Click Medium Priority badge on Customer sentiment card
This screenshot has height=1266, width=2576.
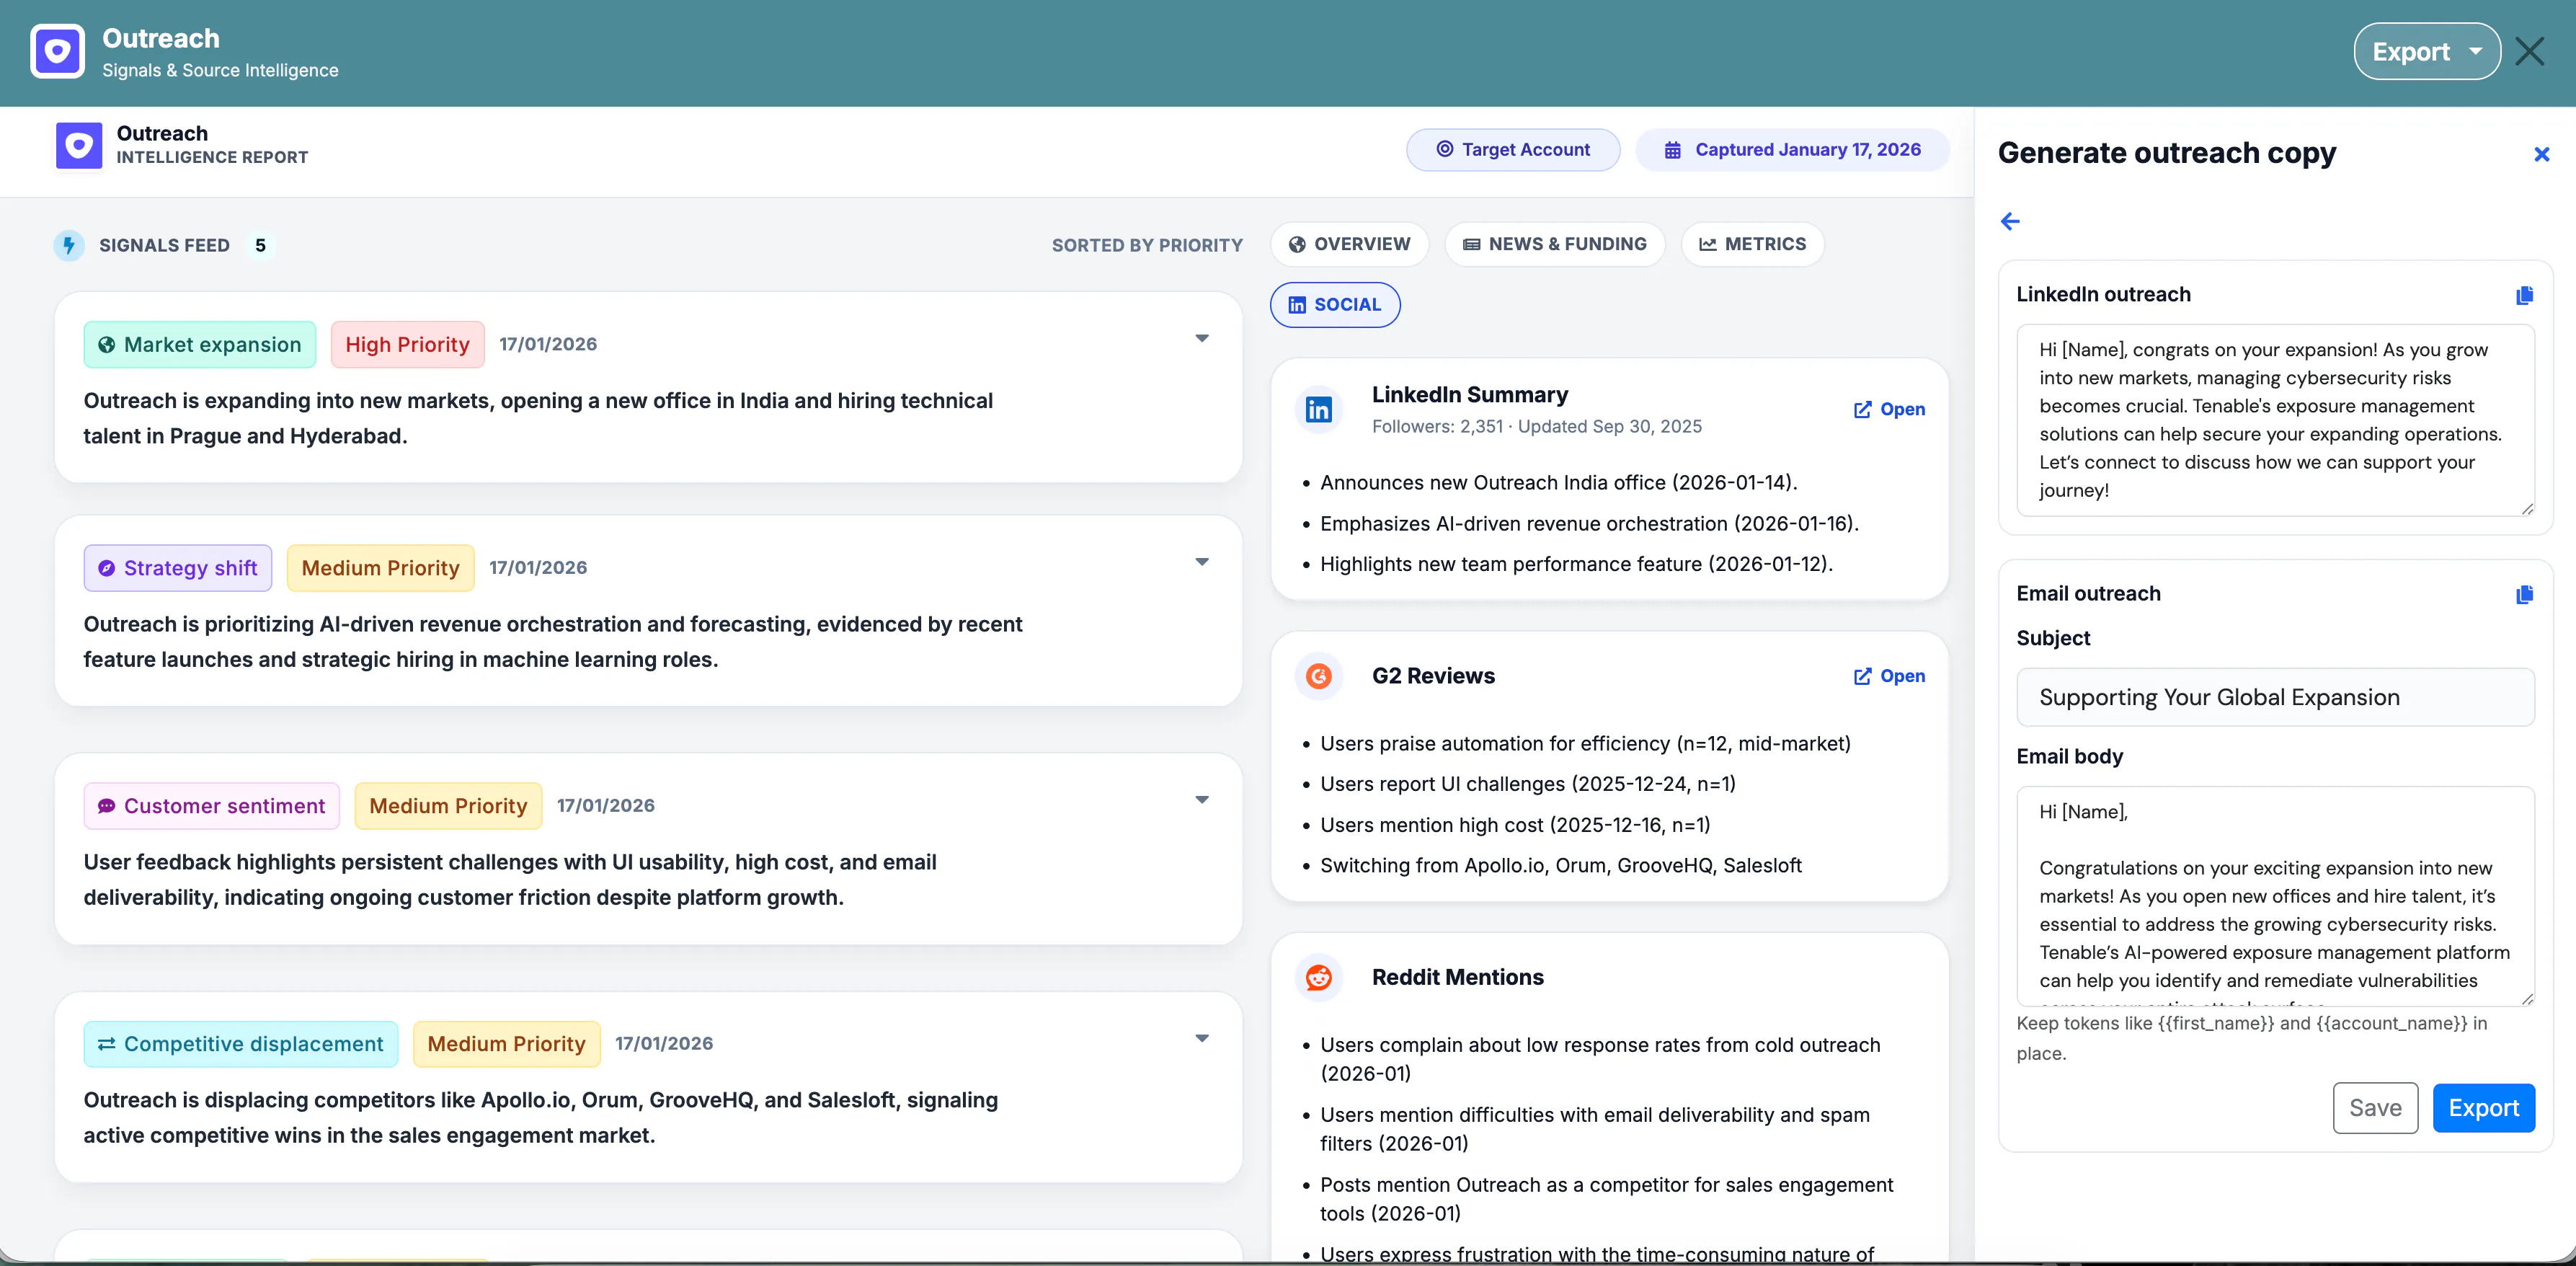(x=448, y=806)
